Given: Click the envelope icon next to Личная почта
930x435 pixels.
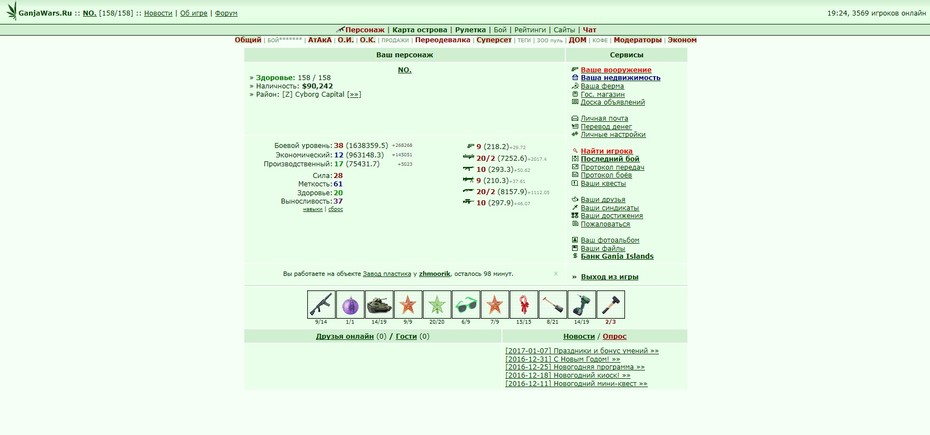Looking at the screenshot, I should (x=575, y=118).
